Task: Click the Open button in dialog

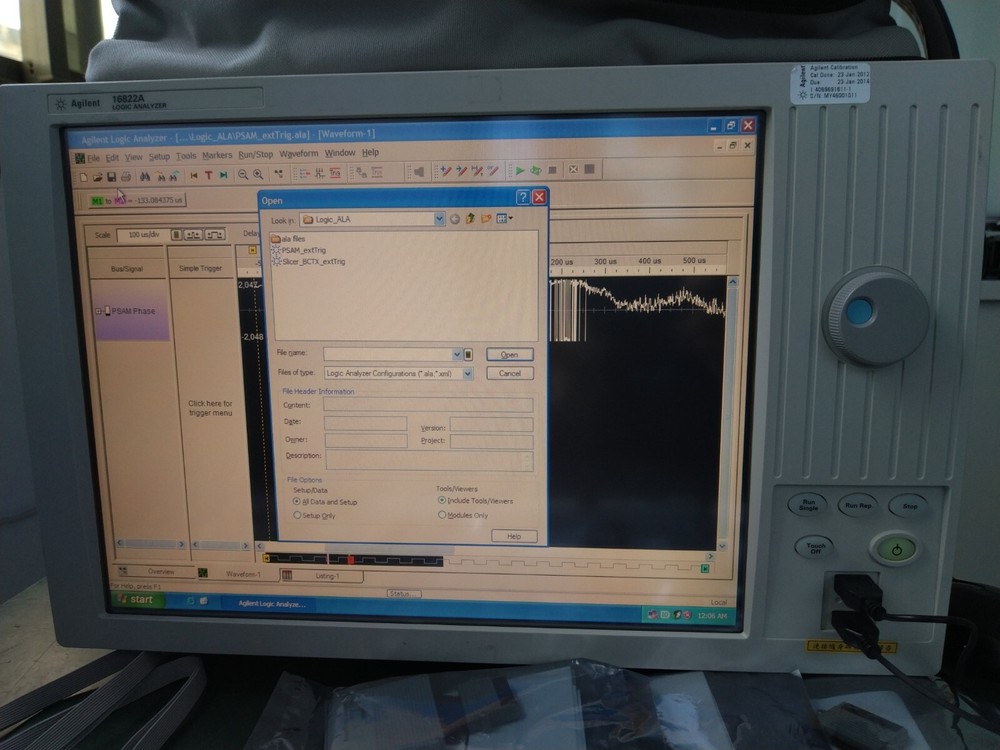Action: point(510,355)
